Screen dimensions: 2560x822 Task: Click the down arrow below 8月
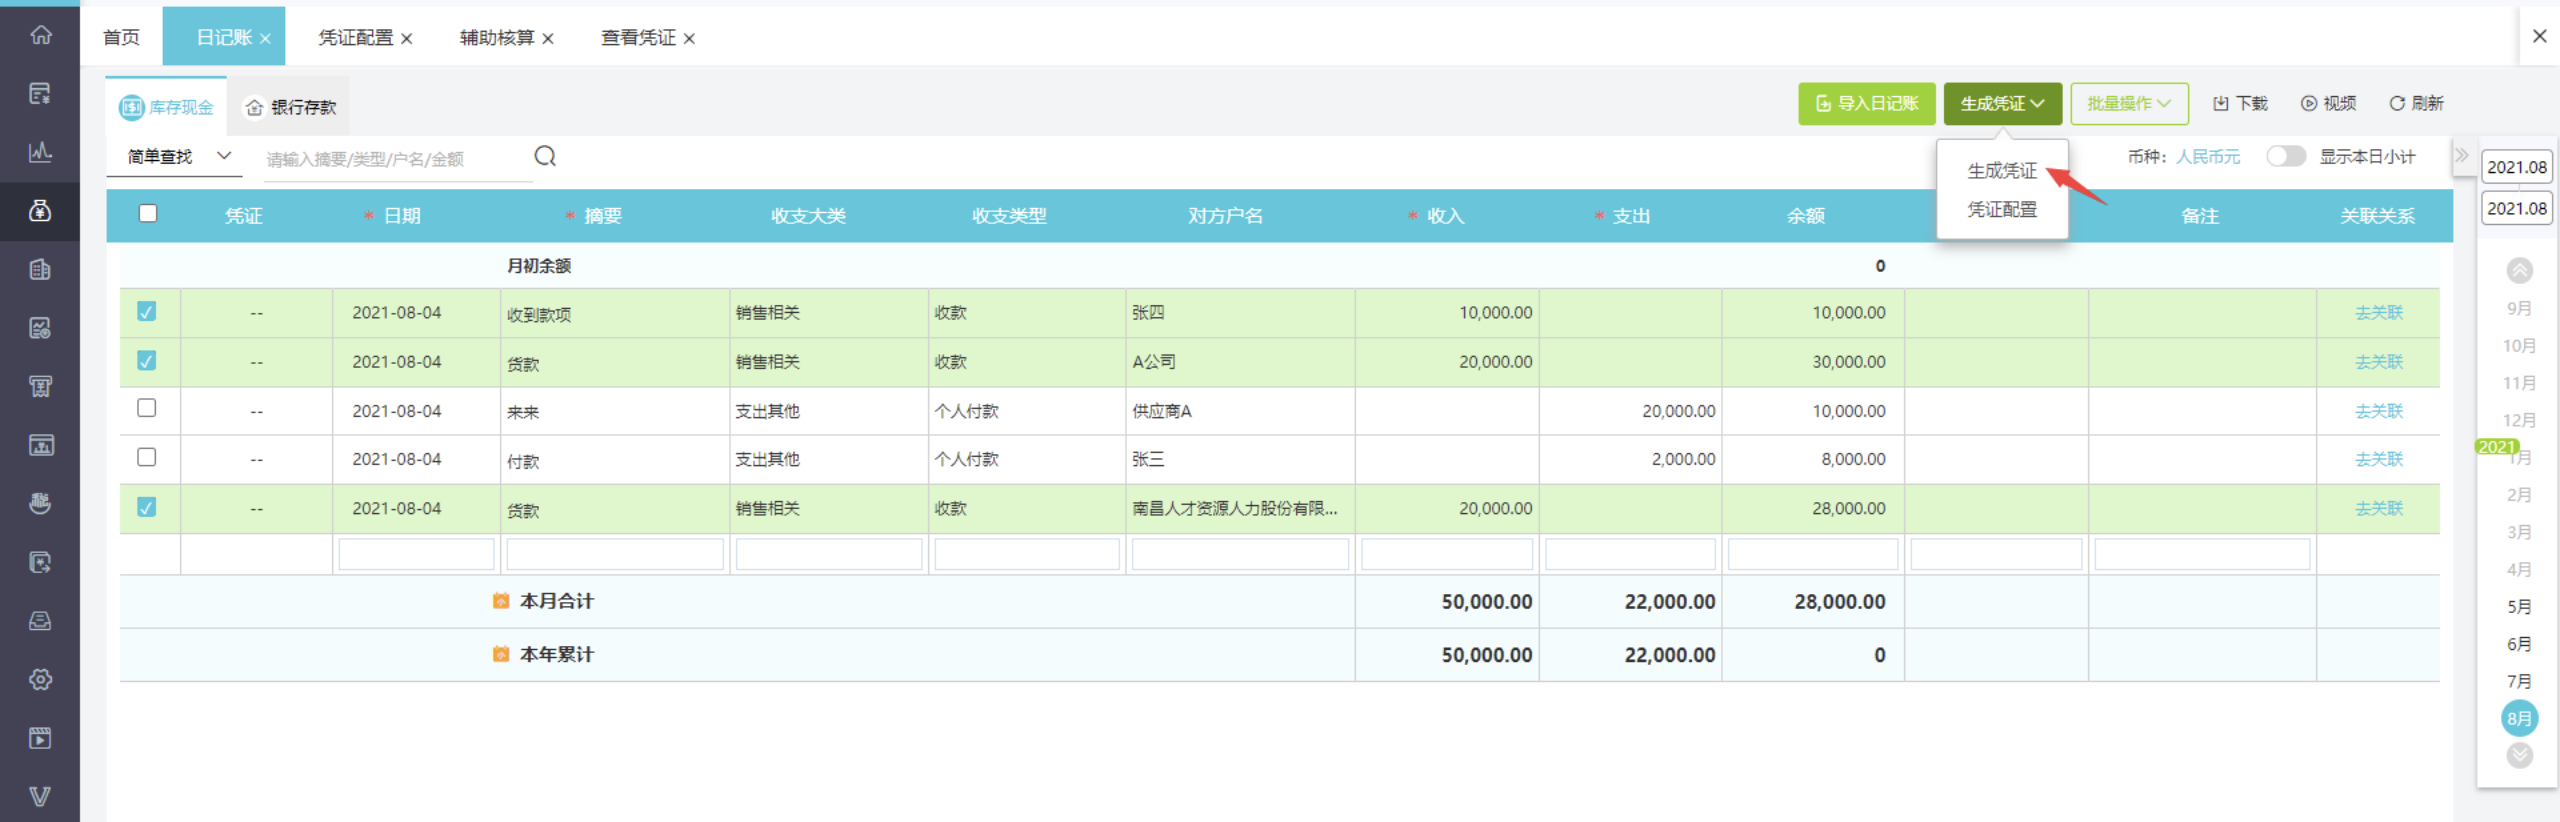click(x=2519, y=756)
